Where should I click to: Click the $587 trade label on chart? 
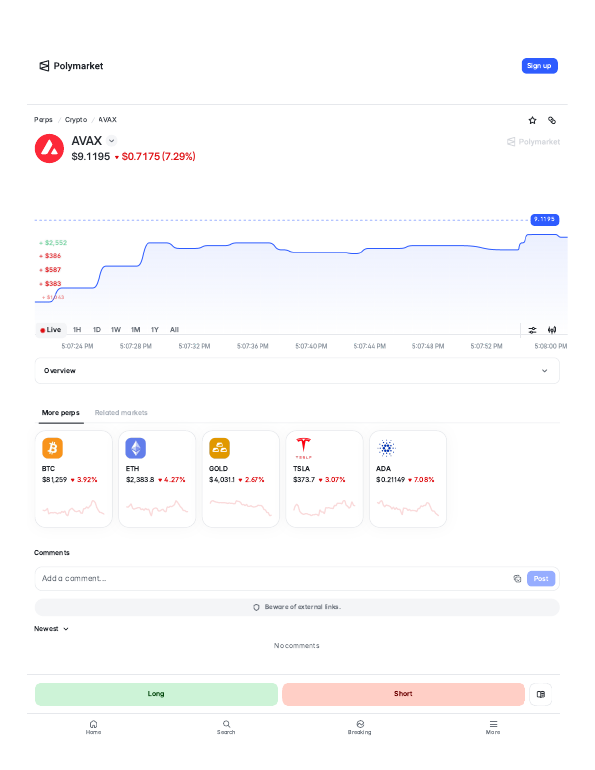(x=50, y=270)
